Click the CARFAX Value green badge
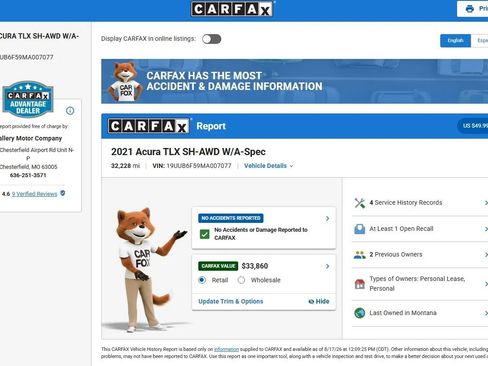Screen dimensions: 488x366 218,266
